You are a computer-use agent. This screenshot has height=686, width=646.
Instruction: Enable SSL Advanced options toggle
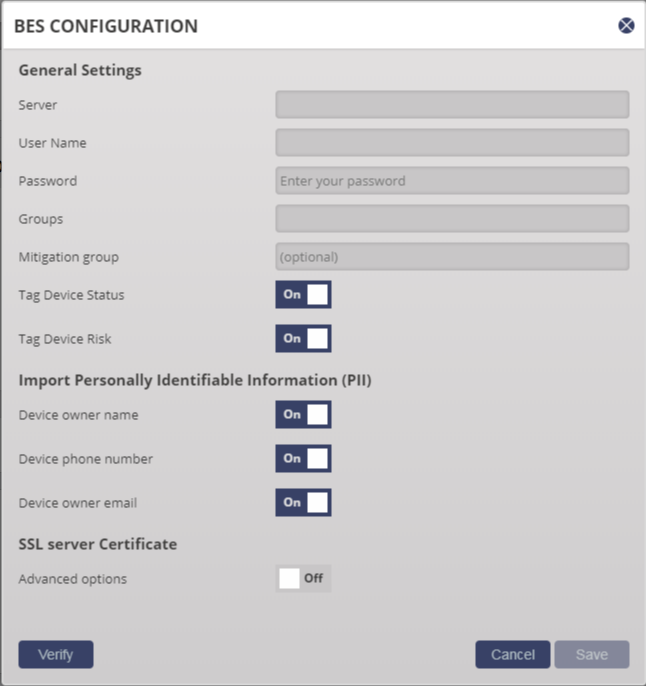click(x=303, y=578)
